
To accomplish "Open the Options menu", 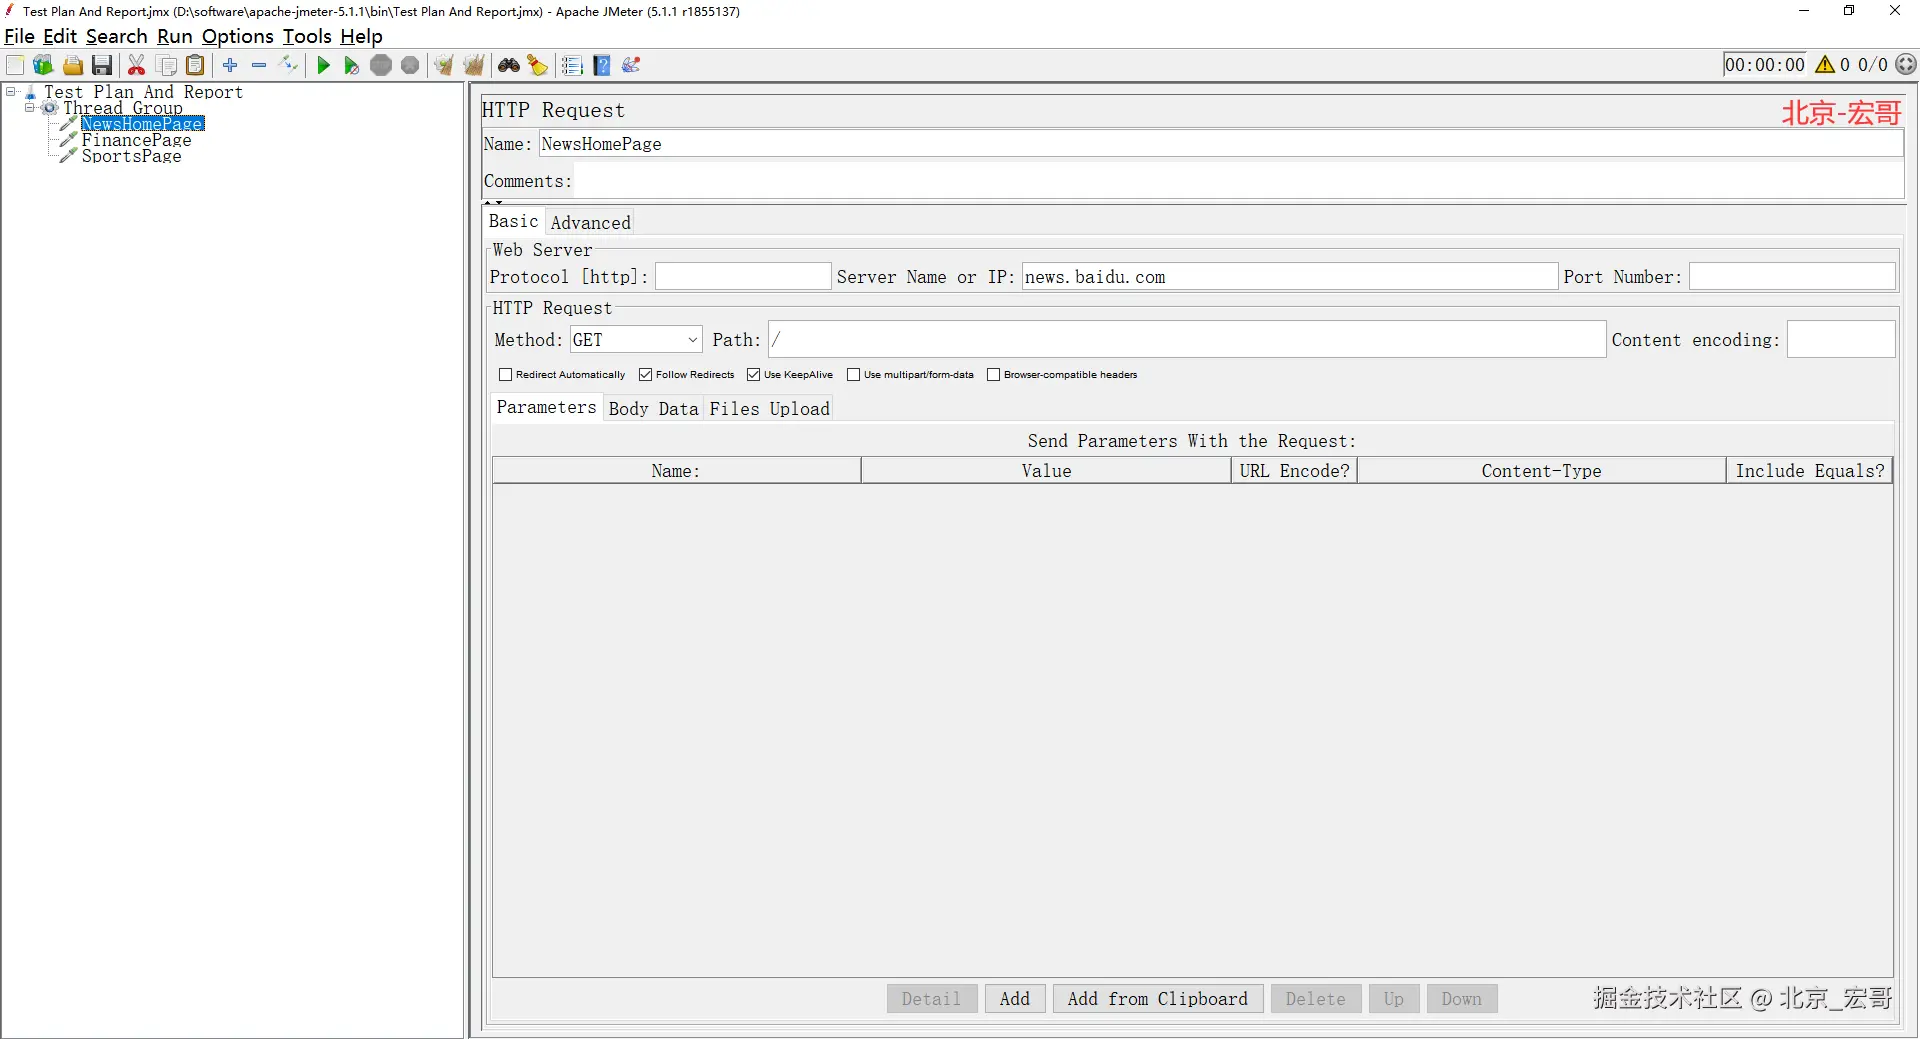I will [237, 36].
